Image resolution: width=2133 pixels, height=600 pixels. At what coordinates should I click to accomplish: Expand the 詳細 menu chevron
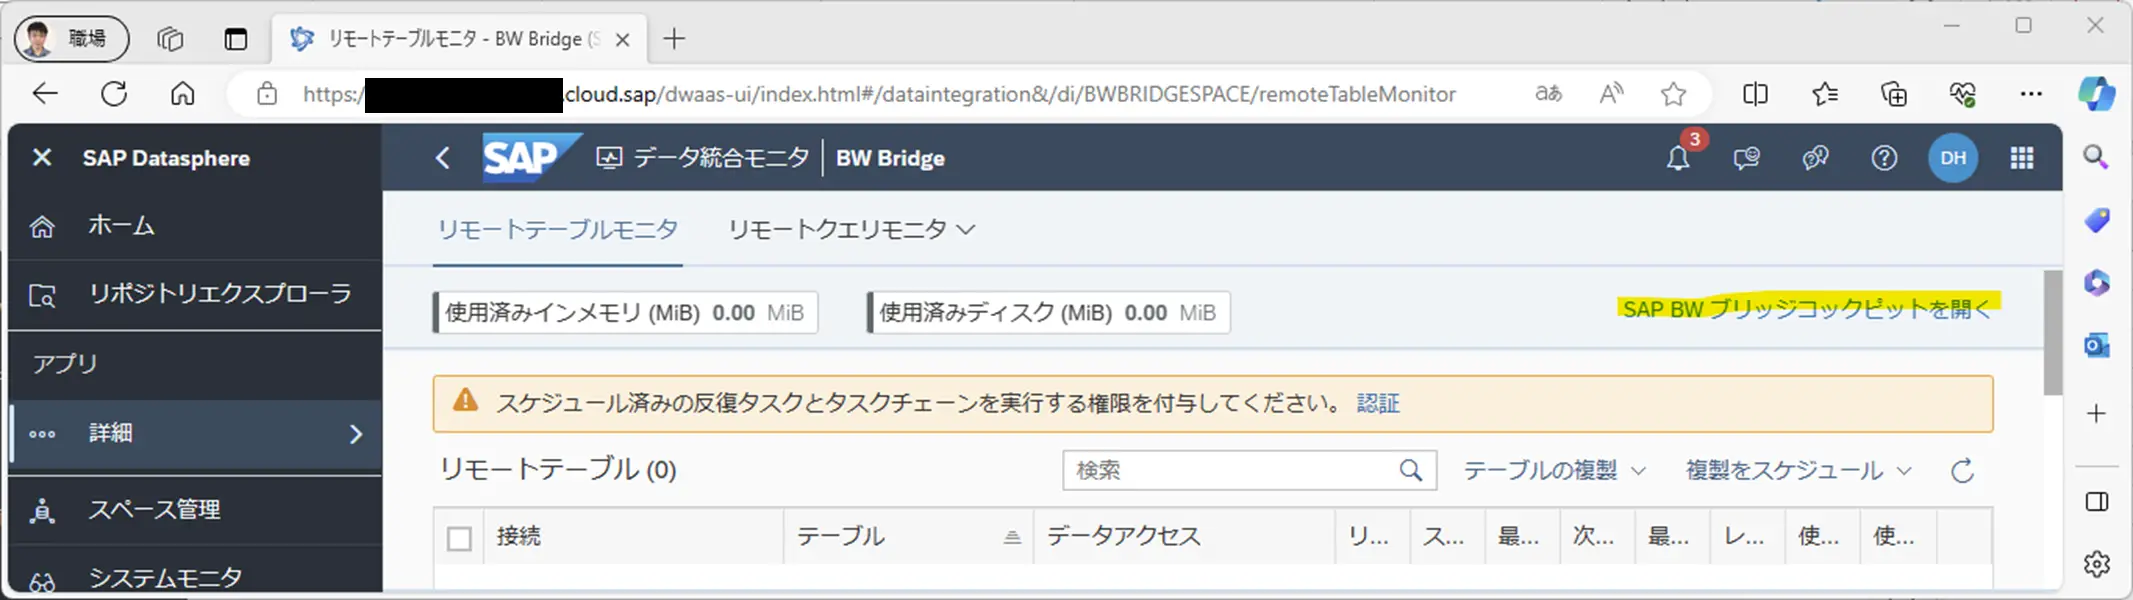point(356,434)
